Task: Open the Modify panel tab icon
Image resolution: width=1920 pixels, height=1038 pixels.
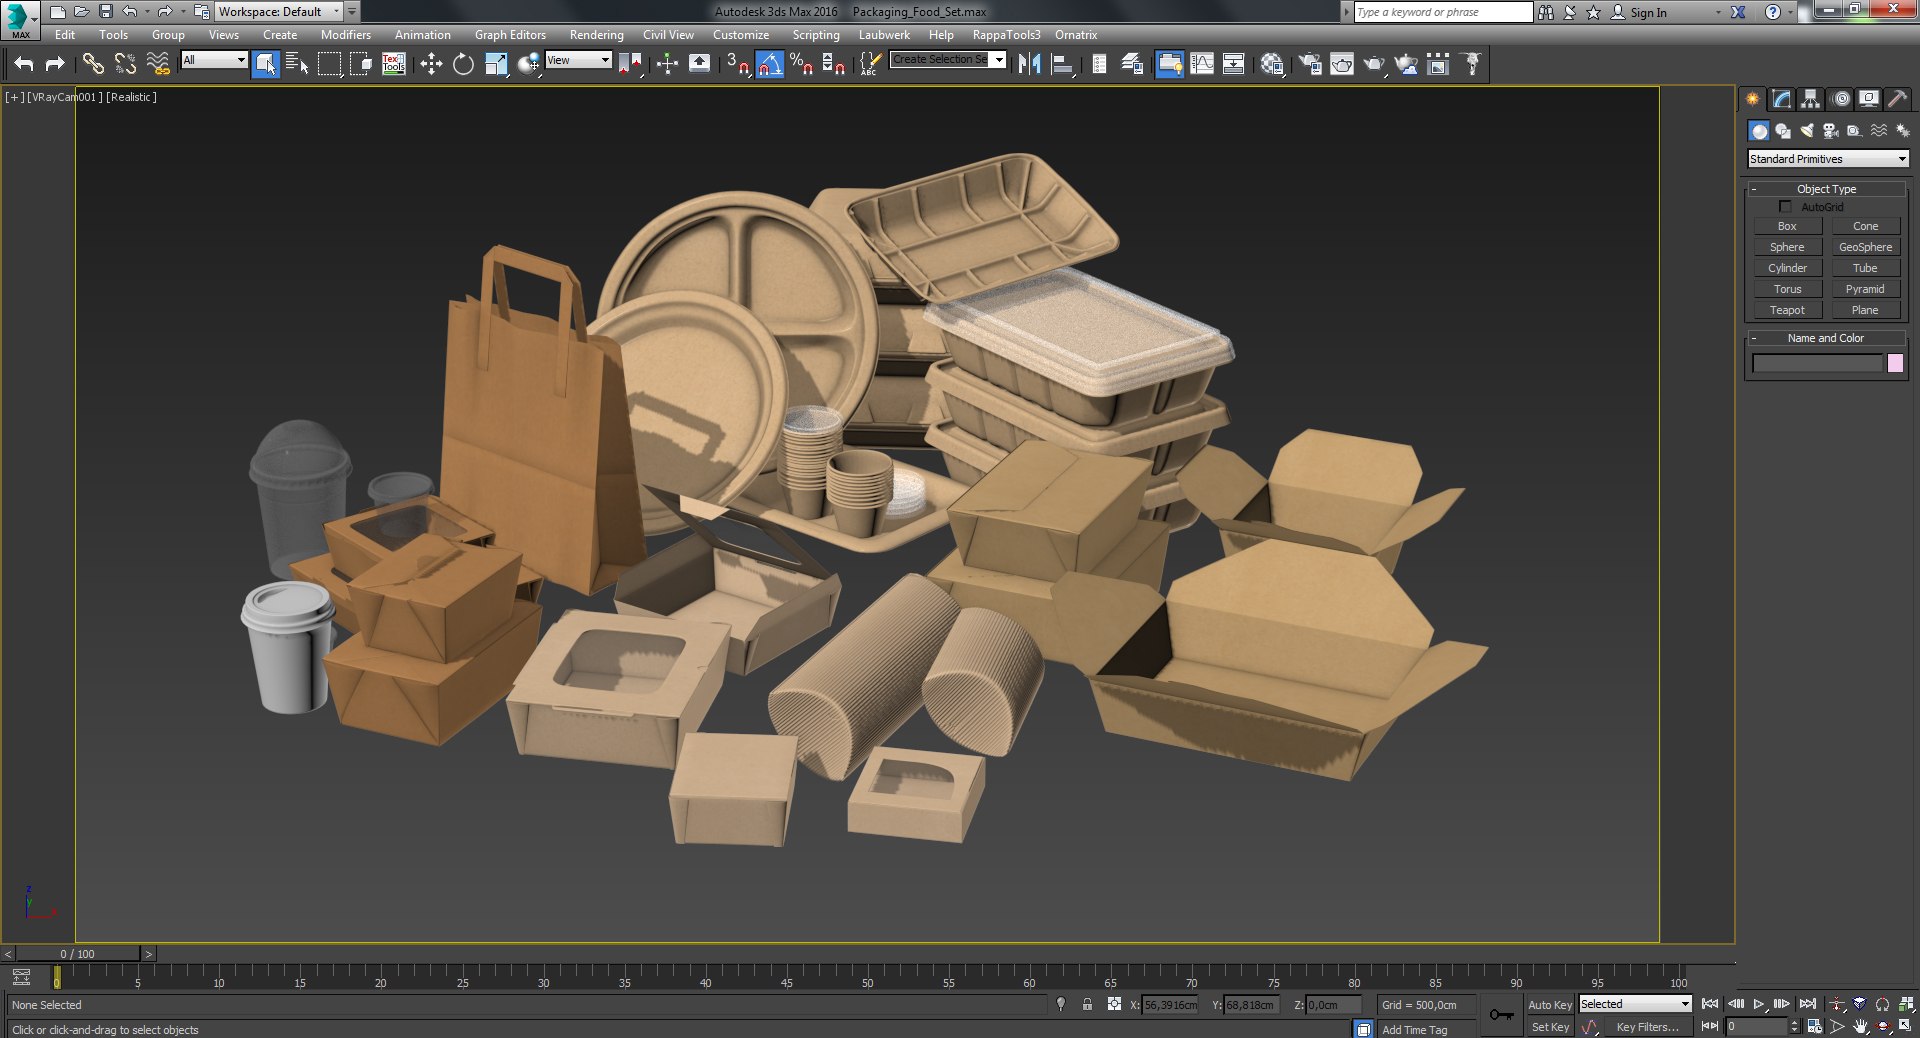Action: tap(1781, 99)
